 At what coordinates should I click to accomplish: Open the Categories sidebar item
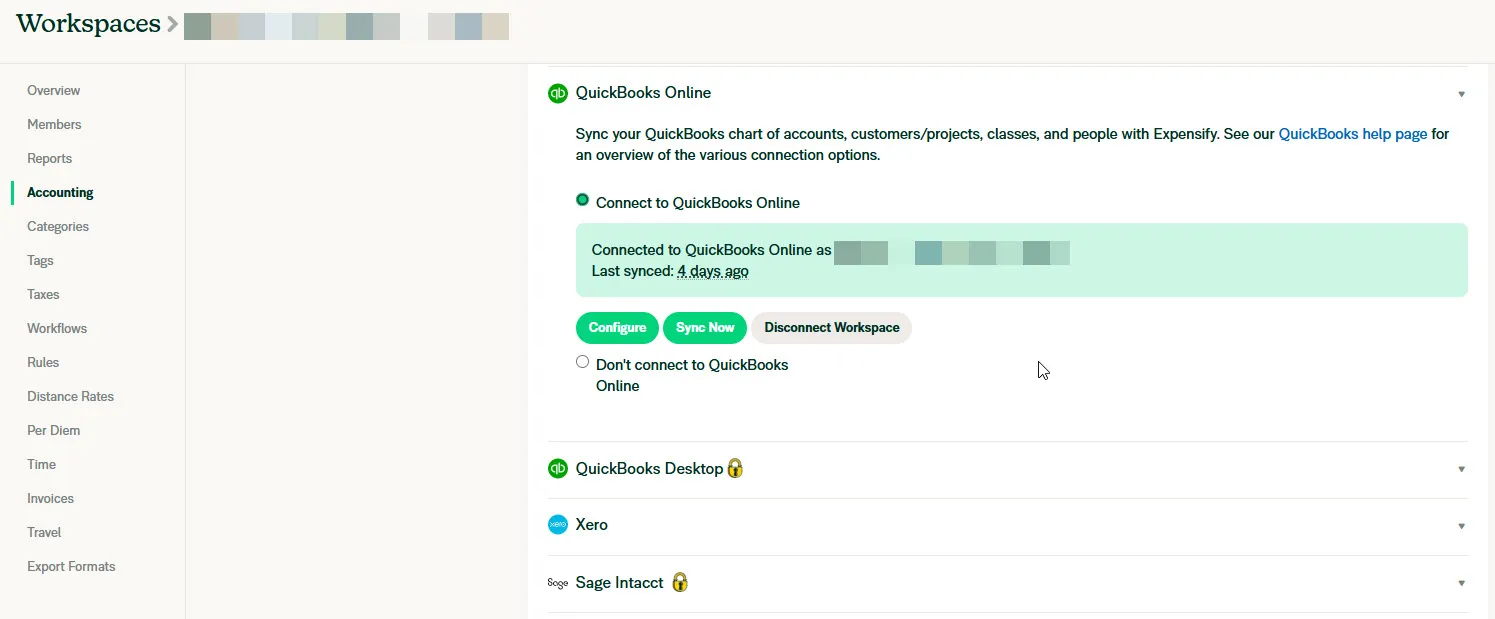click(x=58, y=227)
